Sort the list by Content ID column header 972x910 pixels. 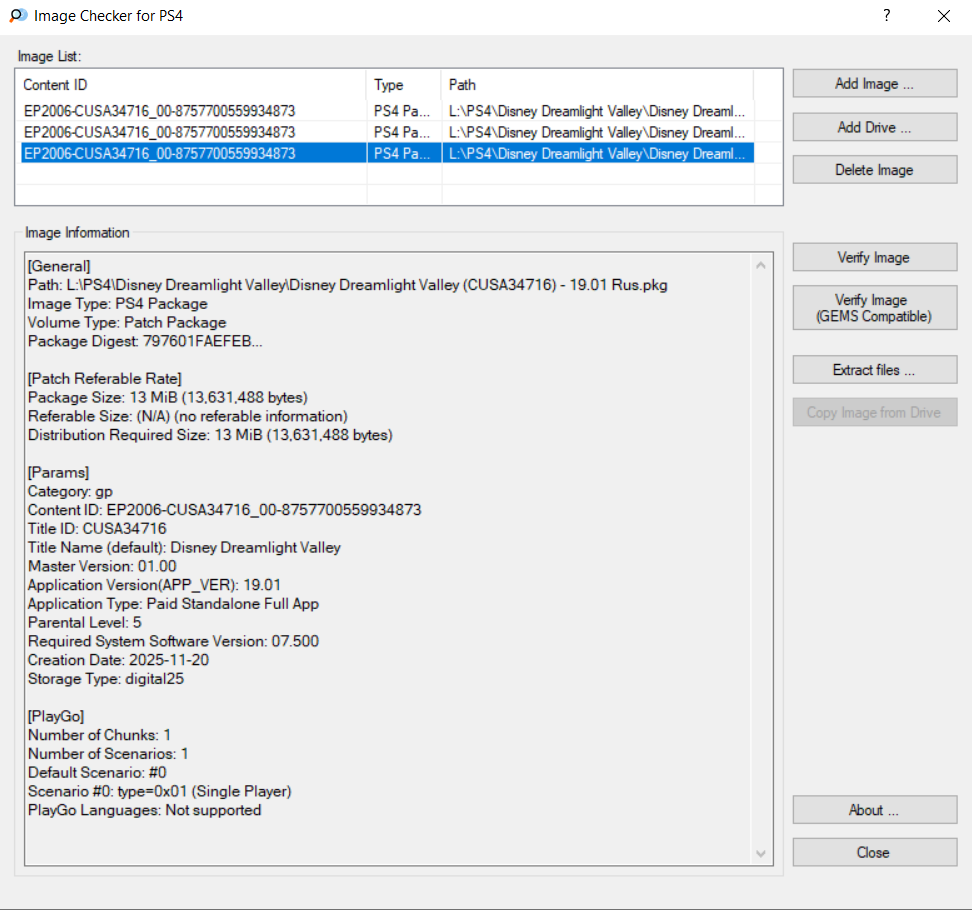[x=190, y=85]
